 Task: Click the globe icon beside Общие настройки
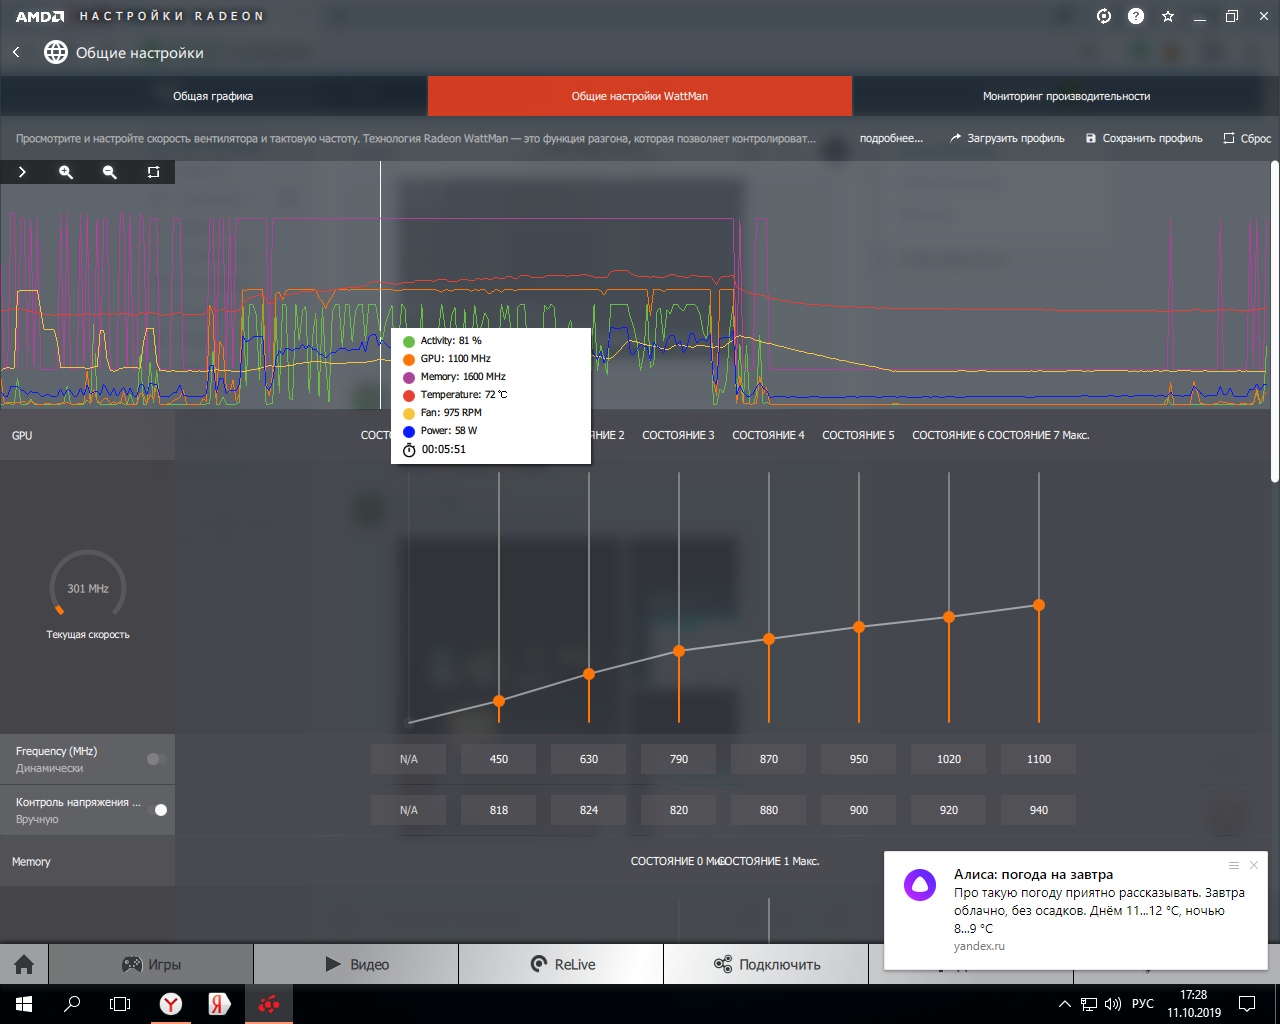[56, 52]
